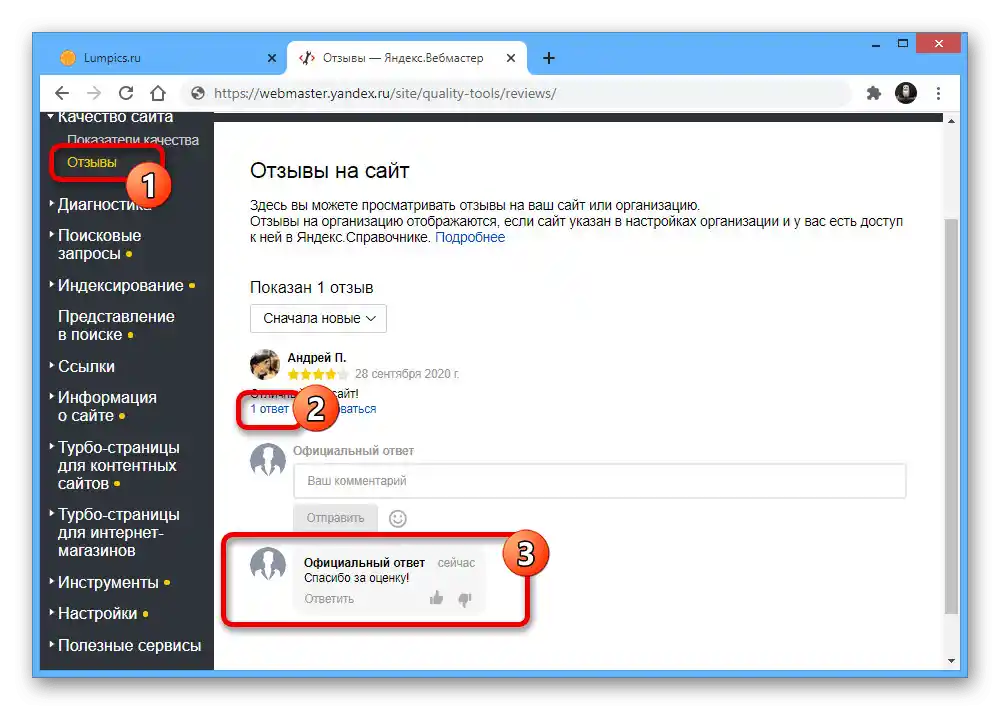Reload the page with the refresh icon
This screenshot has height=710, width=1000.
(x=126, y=93)
